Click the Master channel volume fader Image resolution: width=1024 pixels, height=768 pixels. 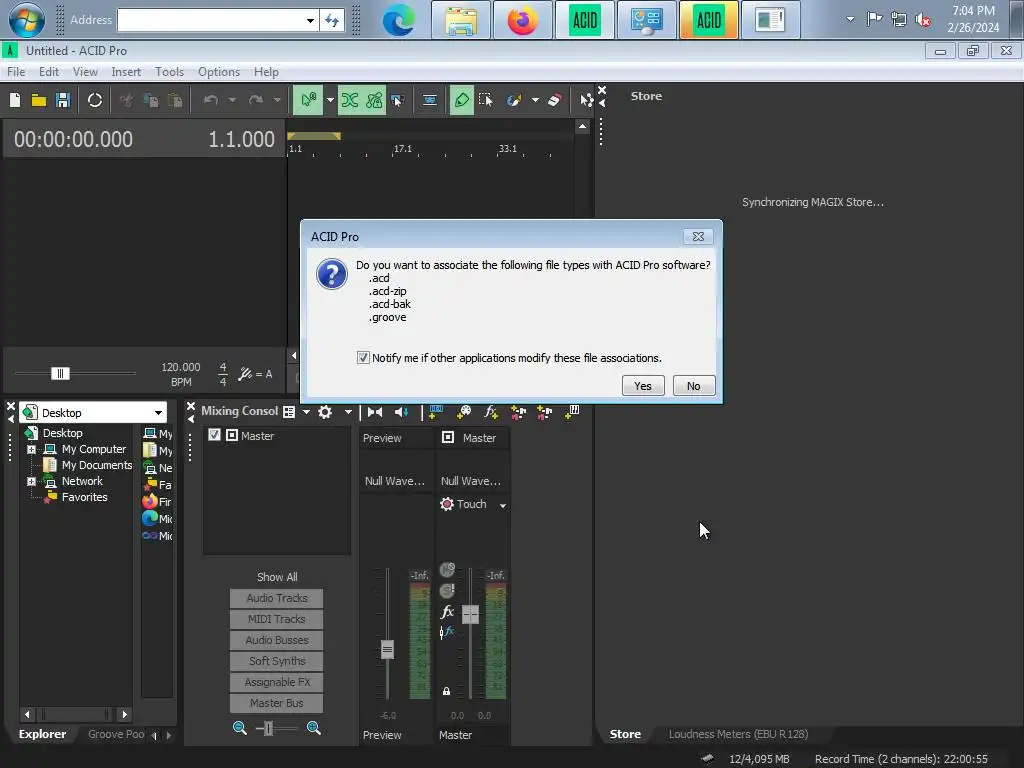(x=470, y=614)
